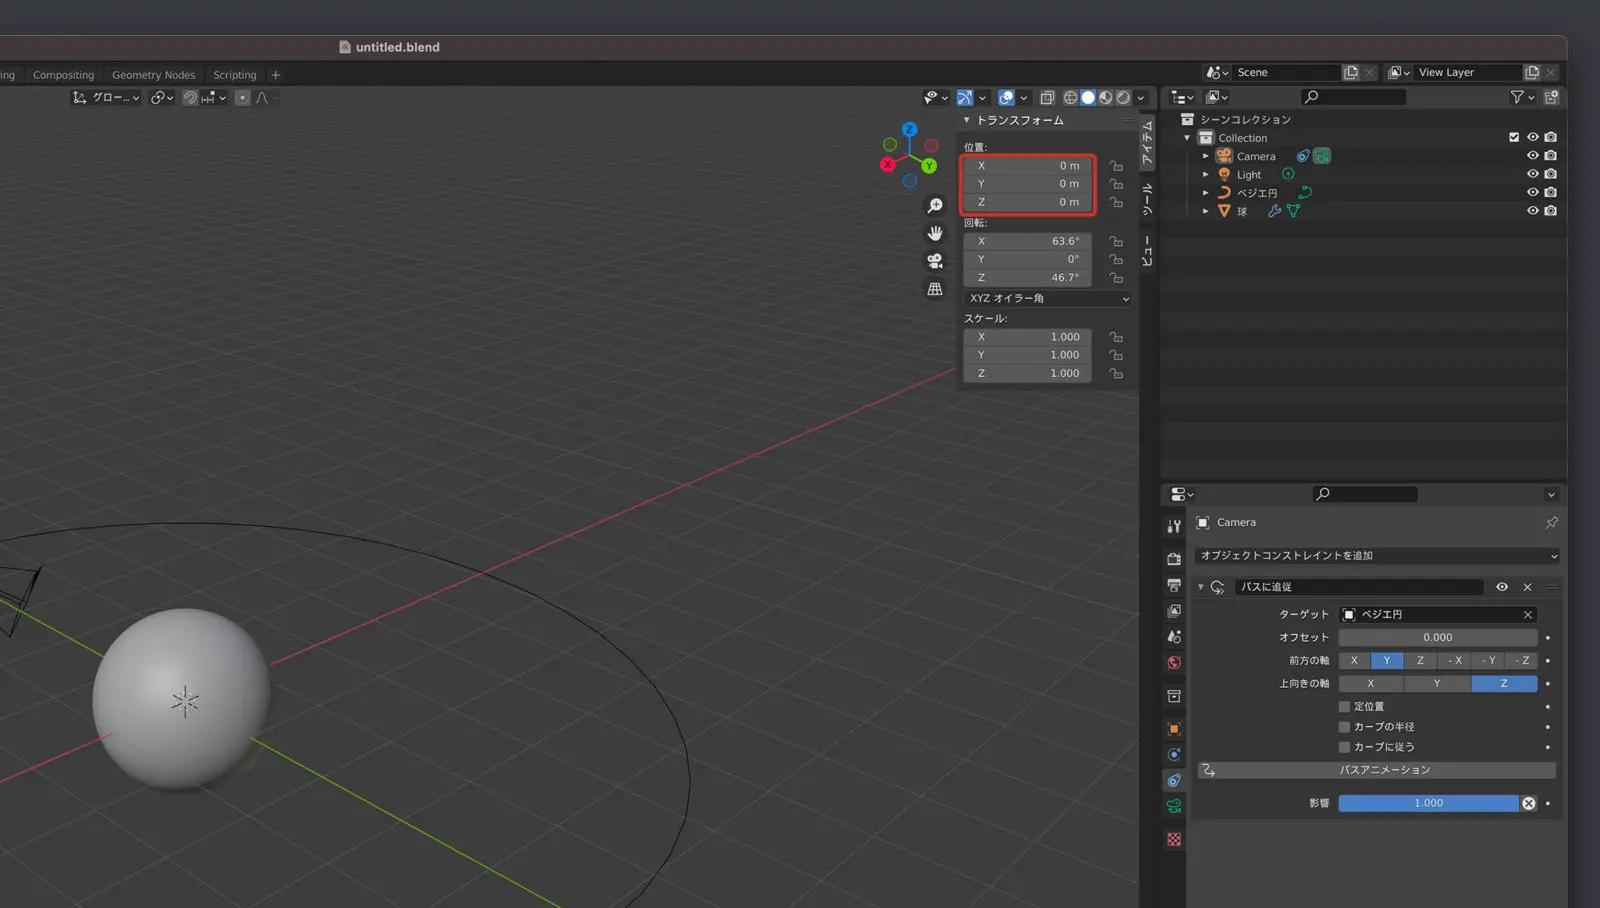Hide the ベジエ円 object in the outliner
This screenshot has width=1600, height=908.
coord(1532,192)
